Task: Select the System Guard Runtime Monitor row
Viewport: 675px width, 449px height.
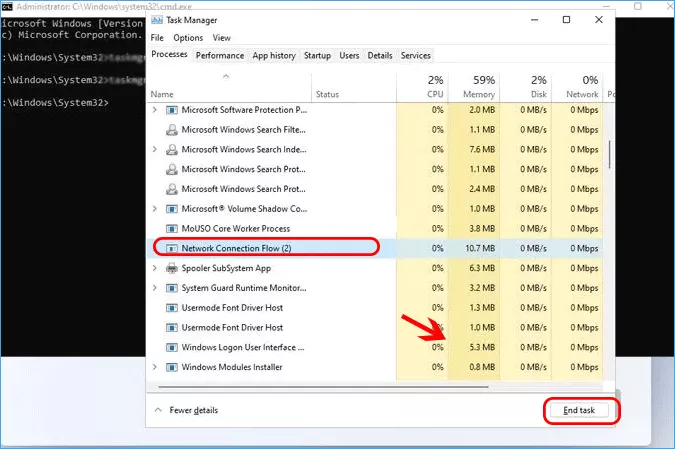Action: click(375, 288)
